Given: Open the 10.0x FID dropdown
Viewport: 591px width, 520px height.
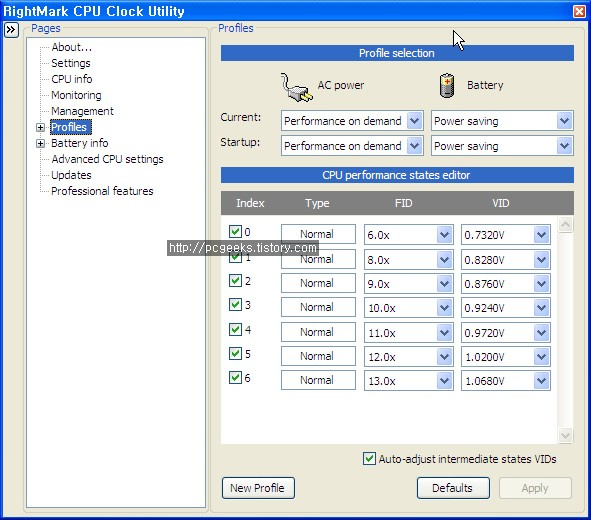Looking at the screenshot, I should [445, 308].
